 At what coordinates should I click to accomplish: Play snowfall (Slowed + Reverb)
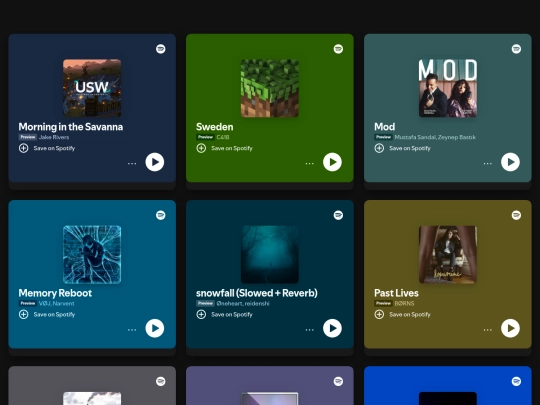click(332, 328)
